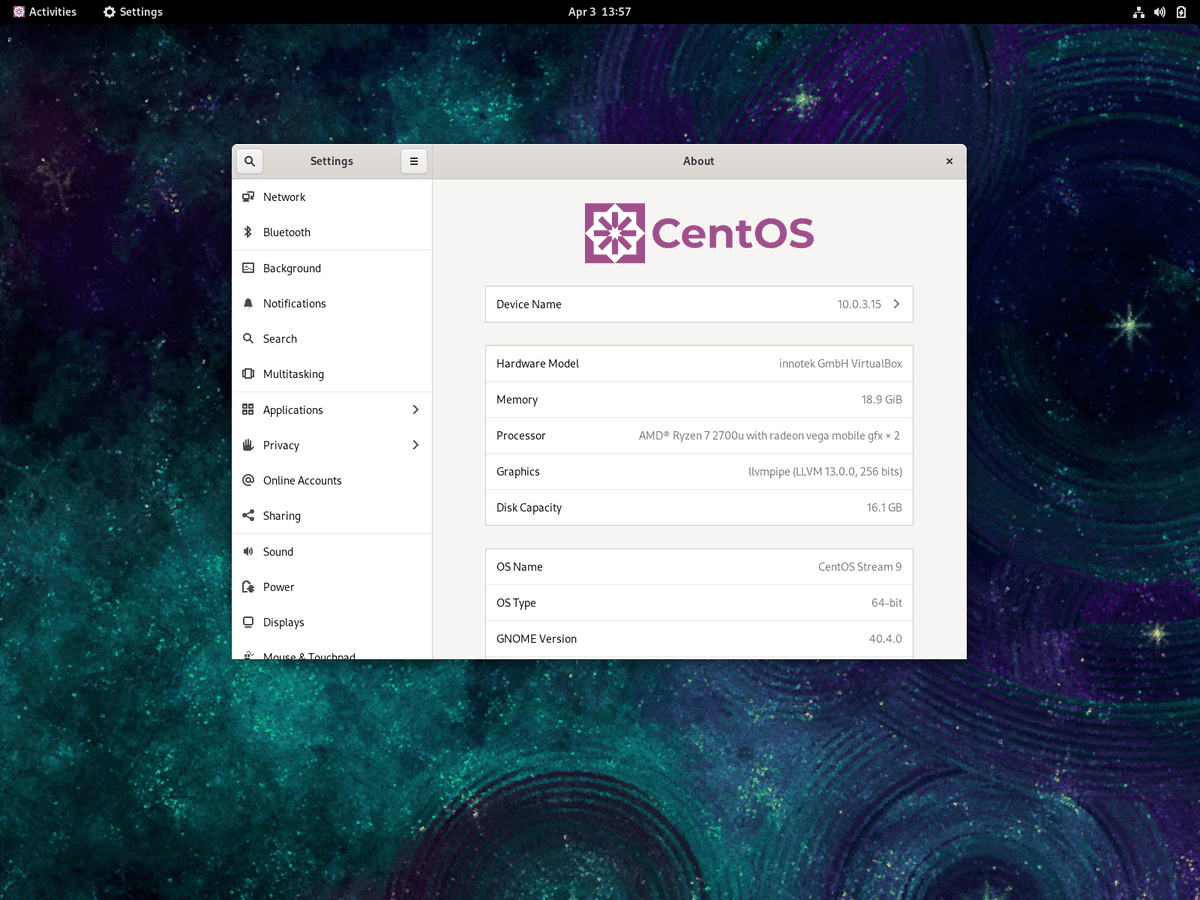Expand the Applications submenu chevron
Screen dimensions: 1200x900
415,410
